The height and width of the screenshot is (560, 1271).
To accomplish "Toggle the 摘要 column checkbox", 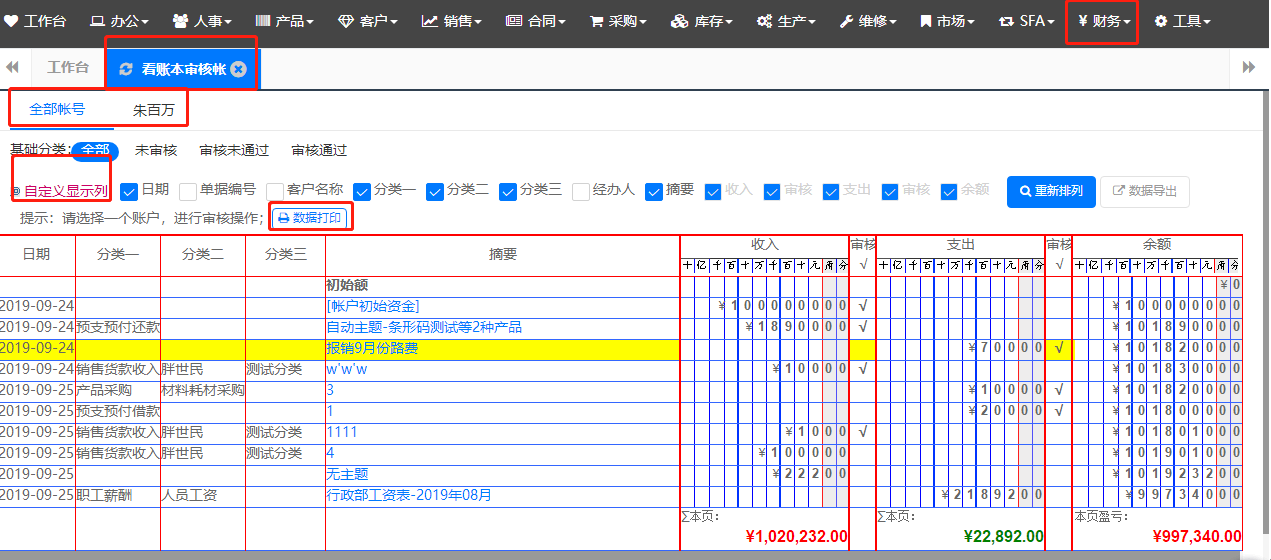I will point(654,191).
